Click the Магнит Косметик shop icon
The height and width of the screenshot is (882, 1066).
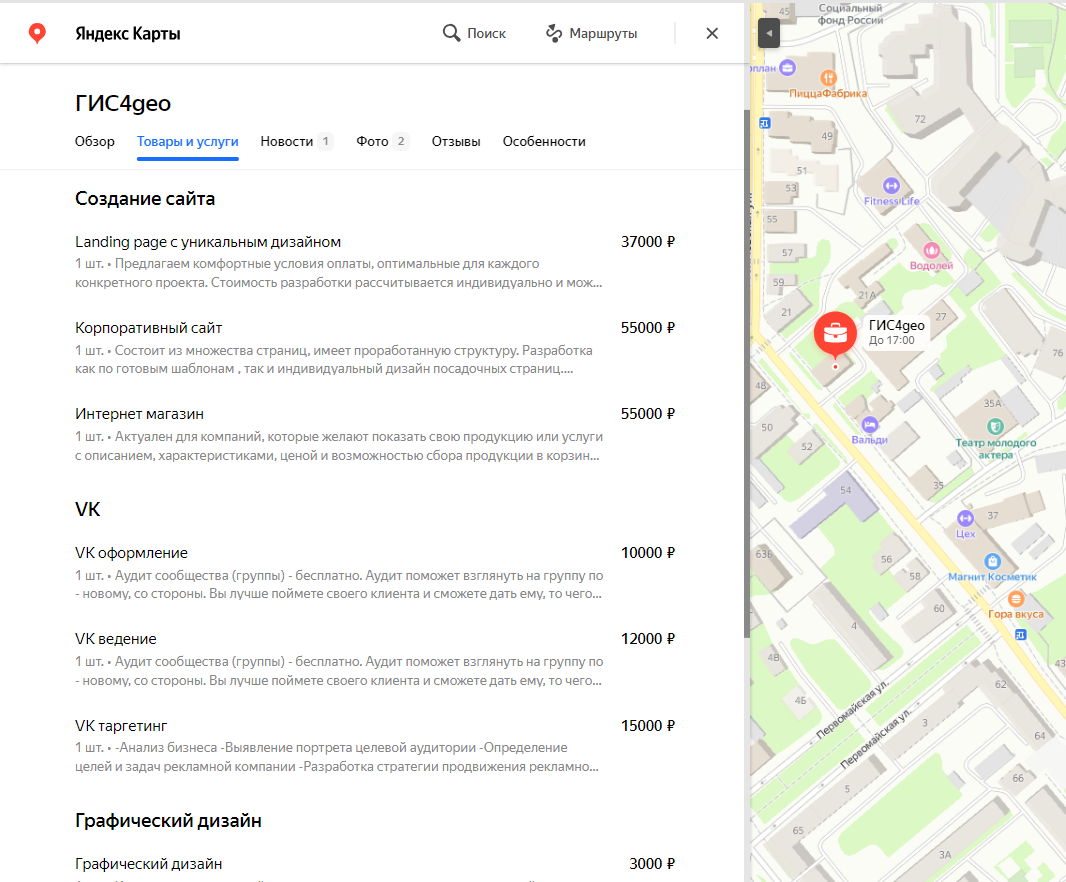point(992,562)
